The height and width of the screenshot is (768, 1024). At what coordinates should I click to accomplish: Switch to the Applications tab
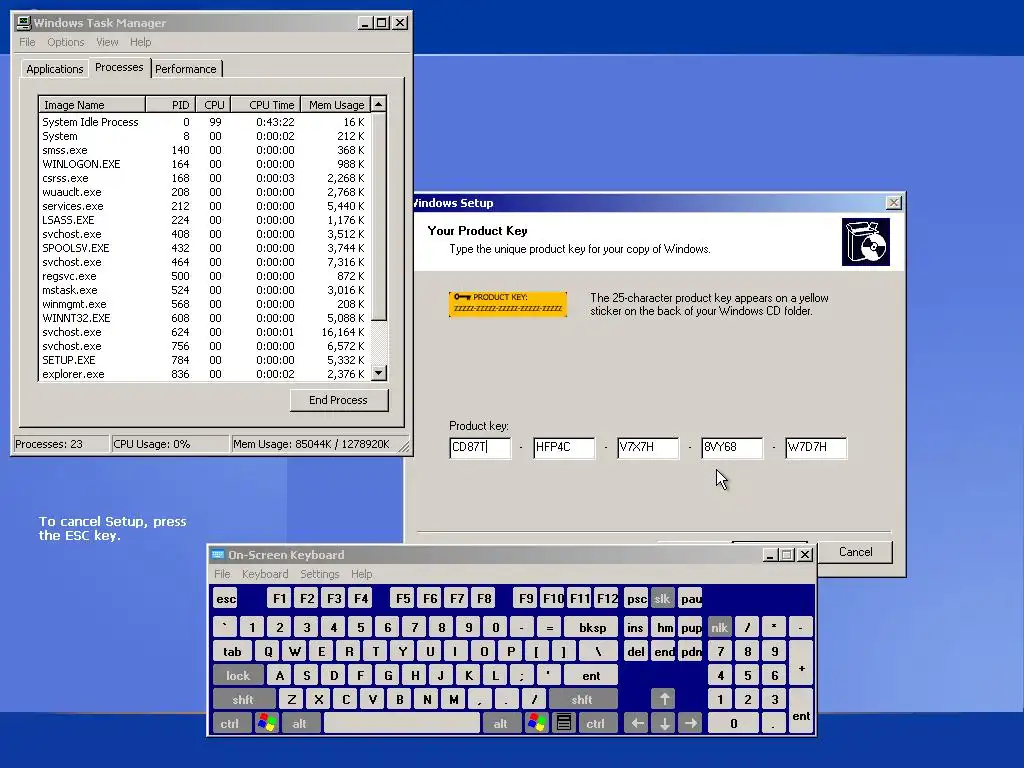click(x=55, y=69)
